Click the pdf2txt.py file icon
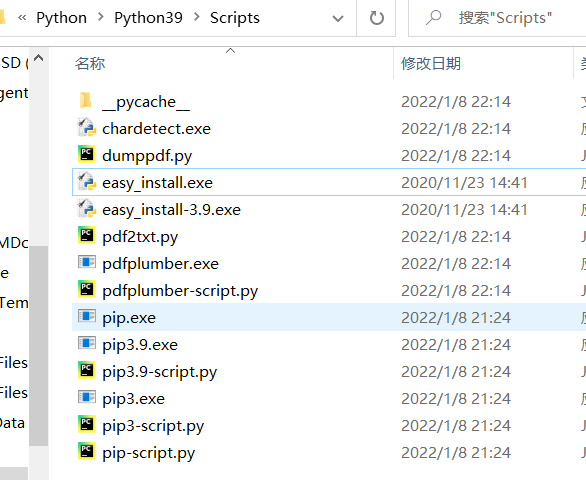Screen dimensions: 586x480 point(86,236)
